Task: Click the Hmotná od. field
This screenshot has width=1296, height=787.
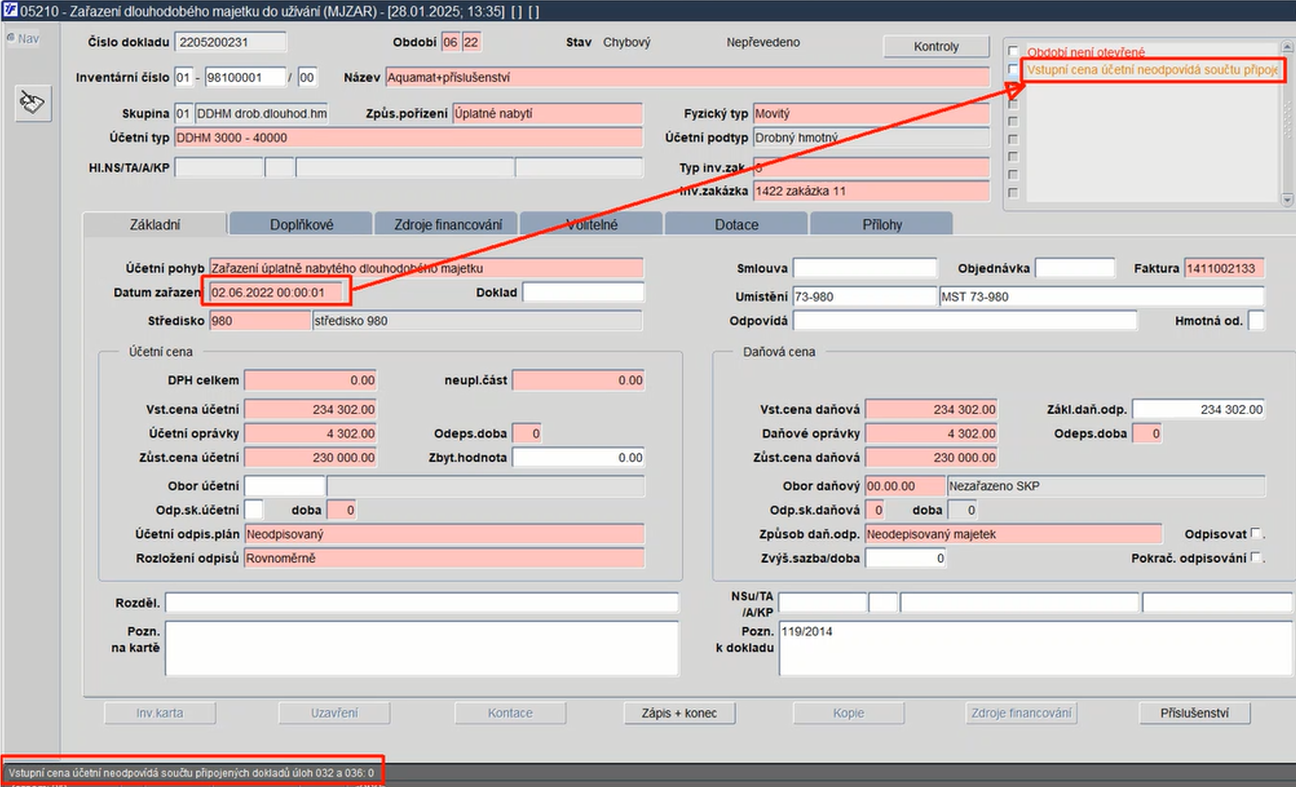Action: 1257,320
